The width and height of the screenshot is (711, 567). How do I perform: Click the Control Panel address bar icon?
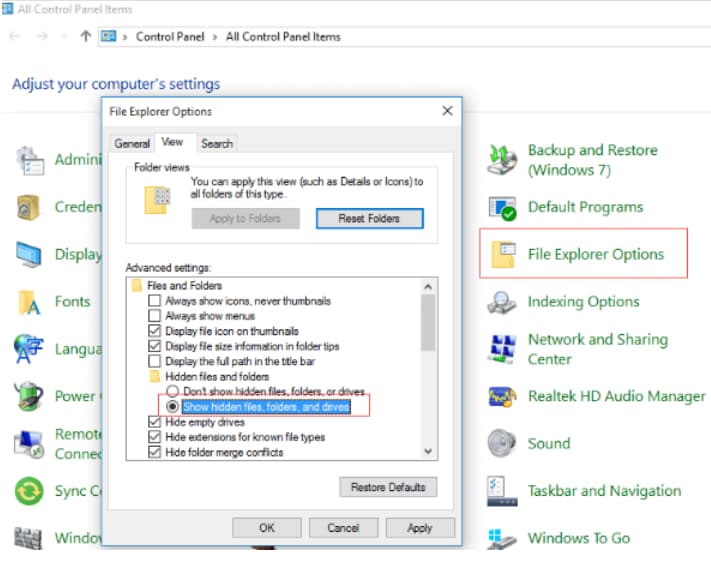click(108, 36)
